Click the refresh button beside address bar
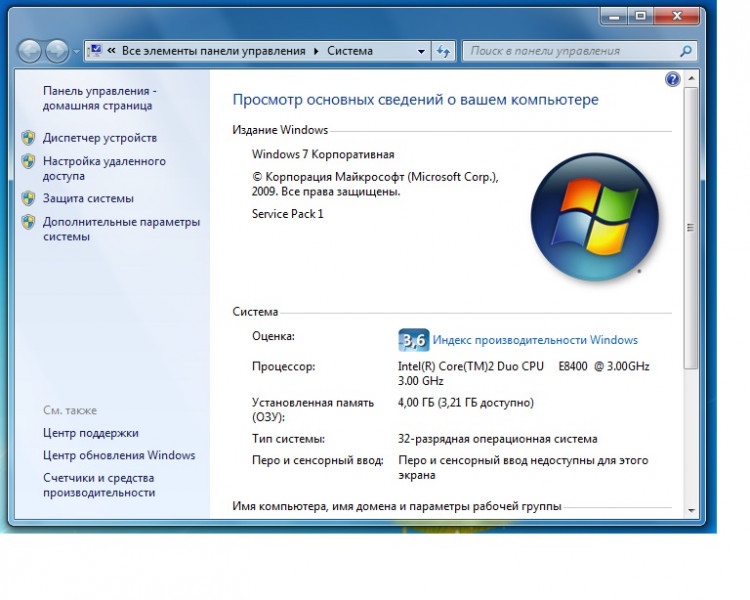Screen dimensions: 750x600 [x=445, y=51]
